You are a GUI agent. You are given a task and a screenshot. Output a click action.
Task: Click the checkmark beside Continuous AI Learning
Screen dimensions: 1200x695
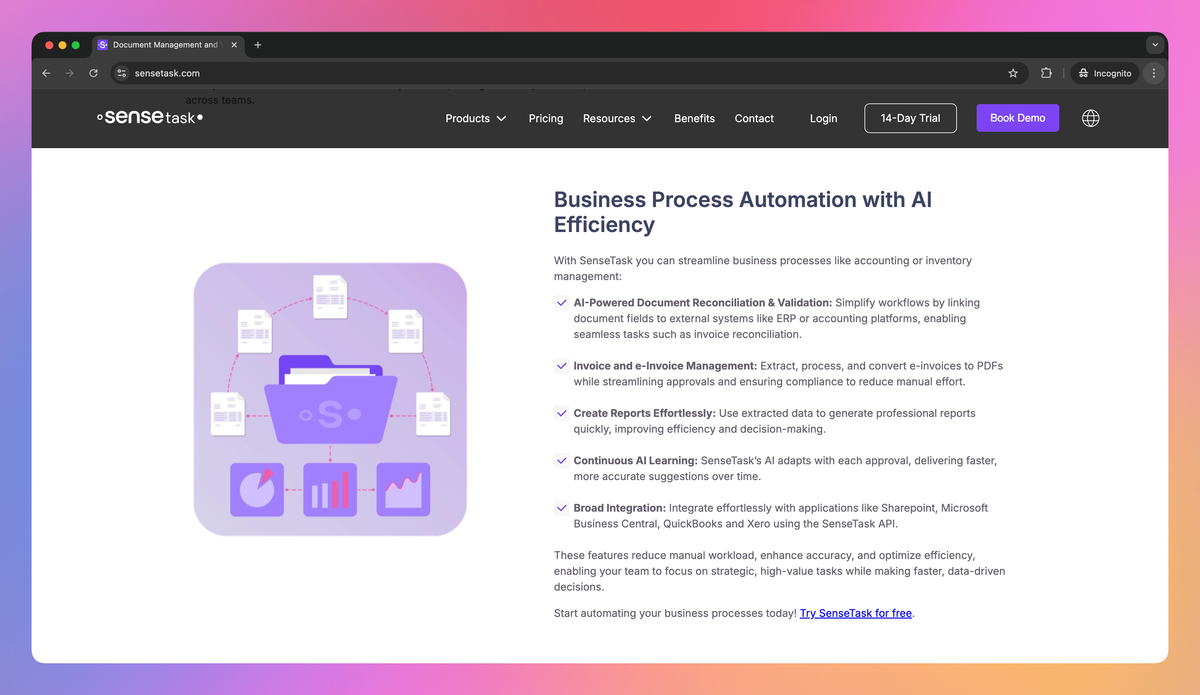point(562,461)
